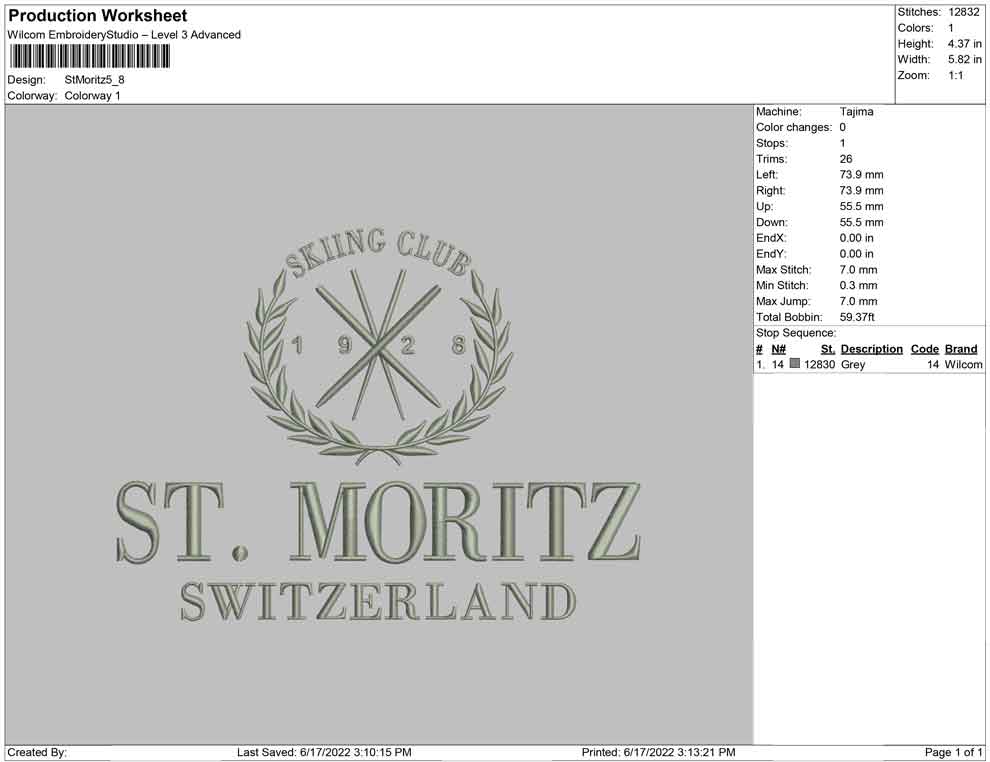The width and height of the screenshot is (990, 762).
Task: Click the ST. MORITZ embroidered lettering
Action: click(x=378, y=522)
